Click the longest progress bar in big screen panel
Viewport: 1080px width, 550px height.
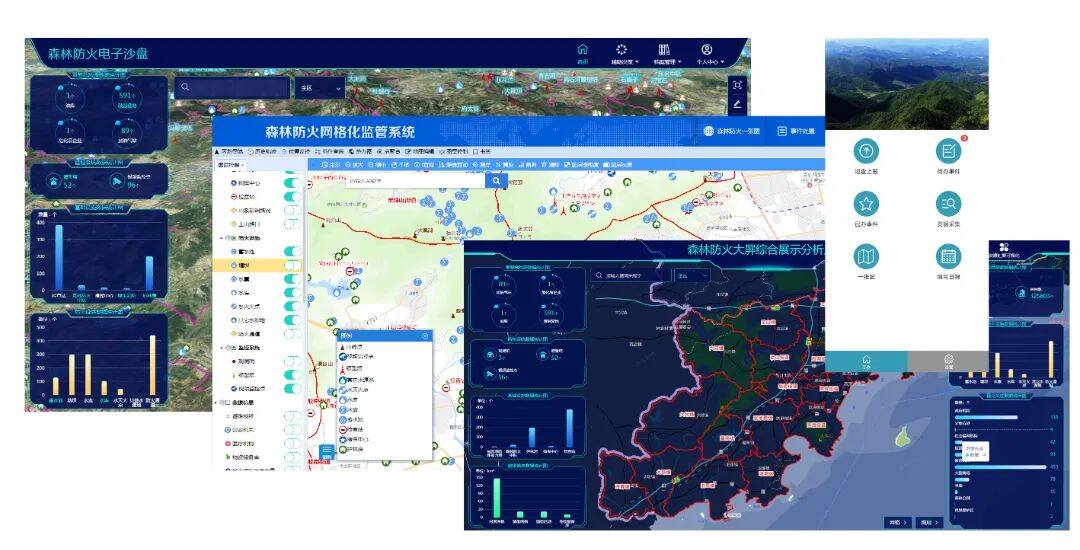click(x=999, y=467)
